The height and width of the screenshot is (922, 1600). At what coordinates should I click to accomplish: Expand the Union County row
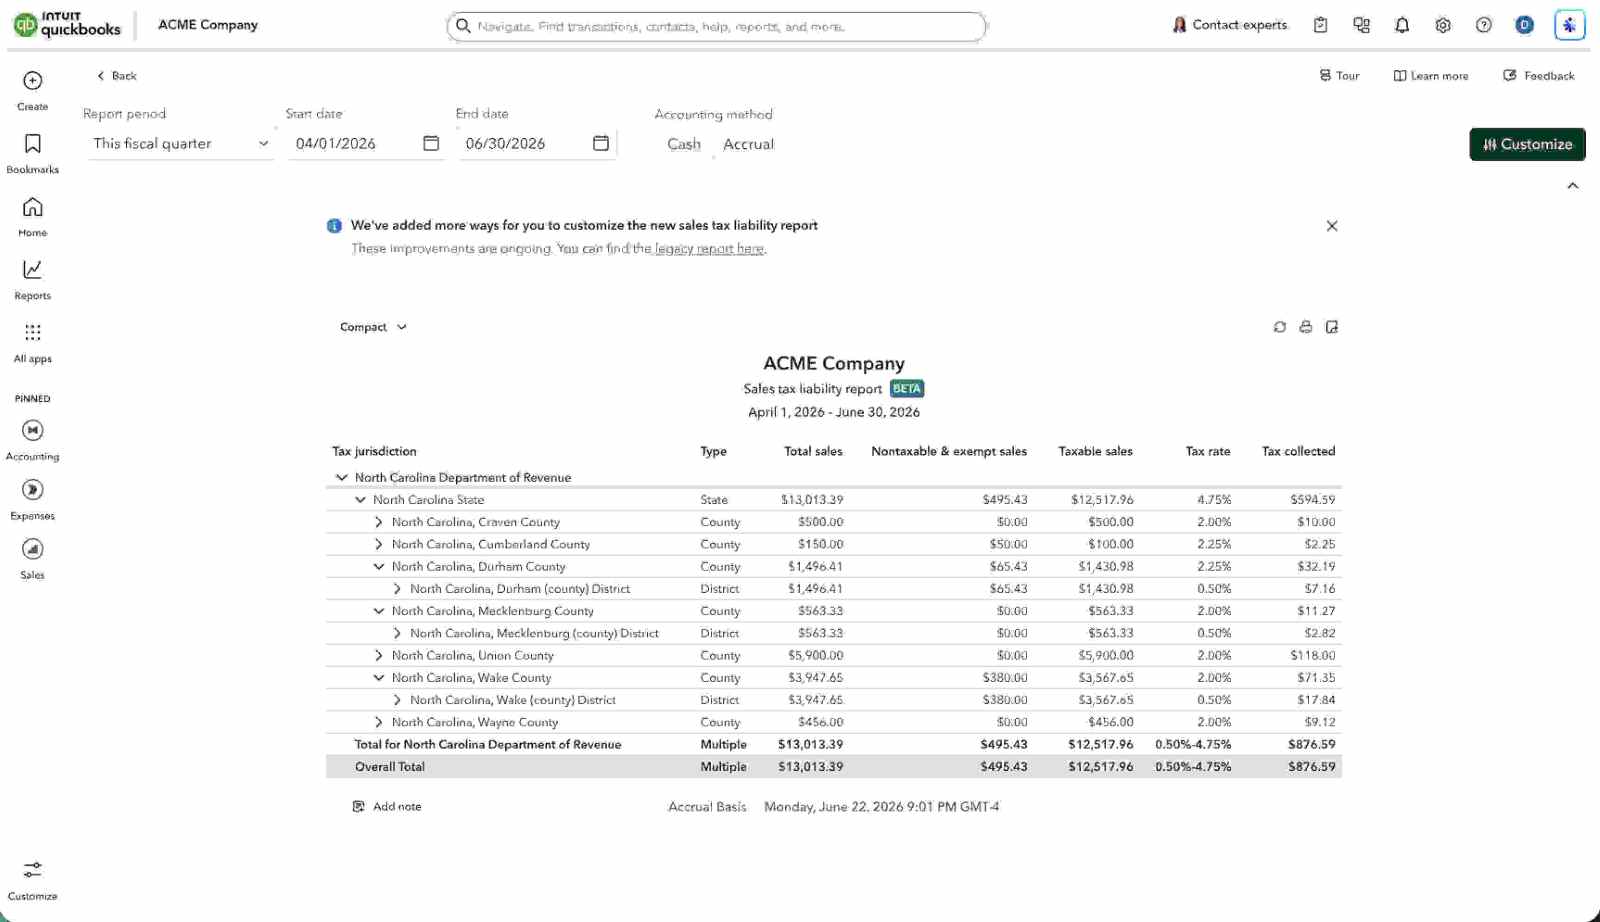click(378, 655)
